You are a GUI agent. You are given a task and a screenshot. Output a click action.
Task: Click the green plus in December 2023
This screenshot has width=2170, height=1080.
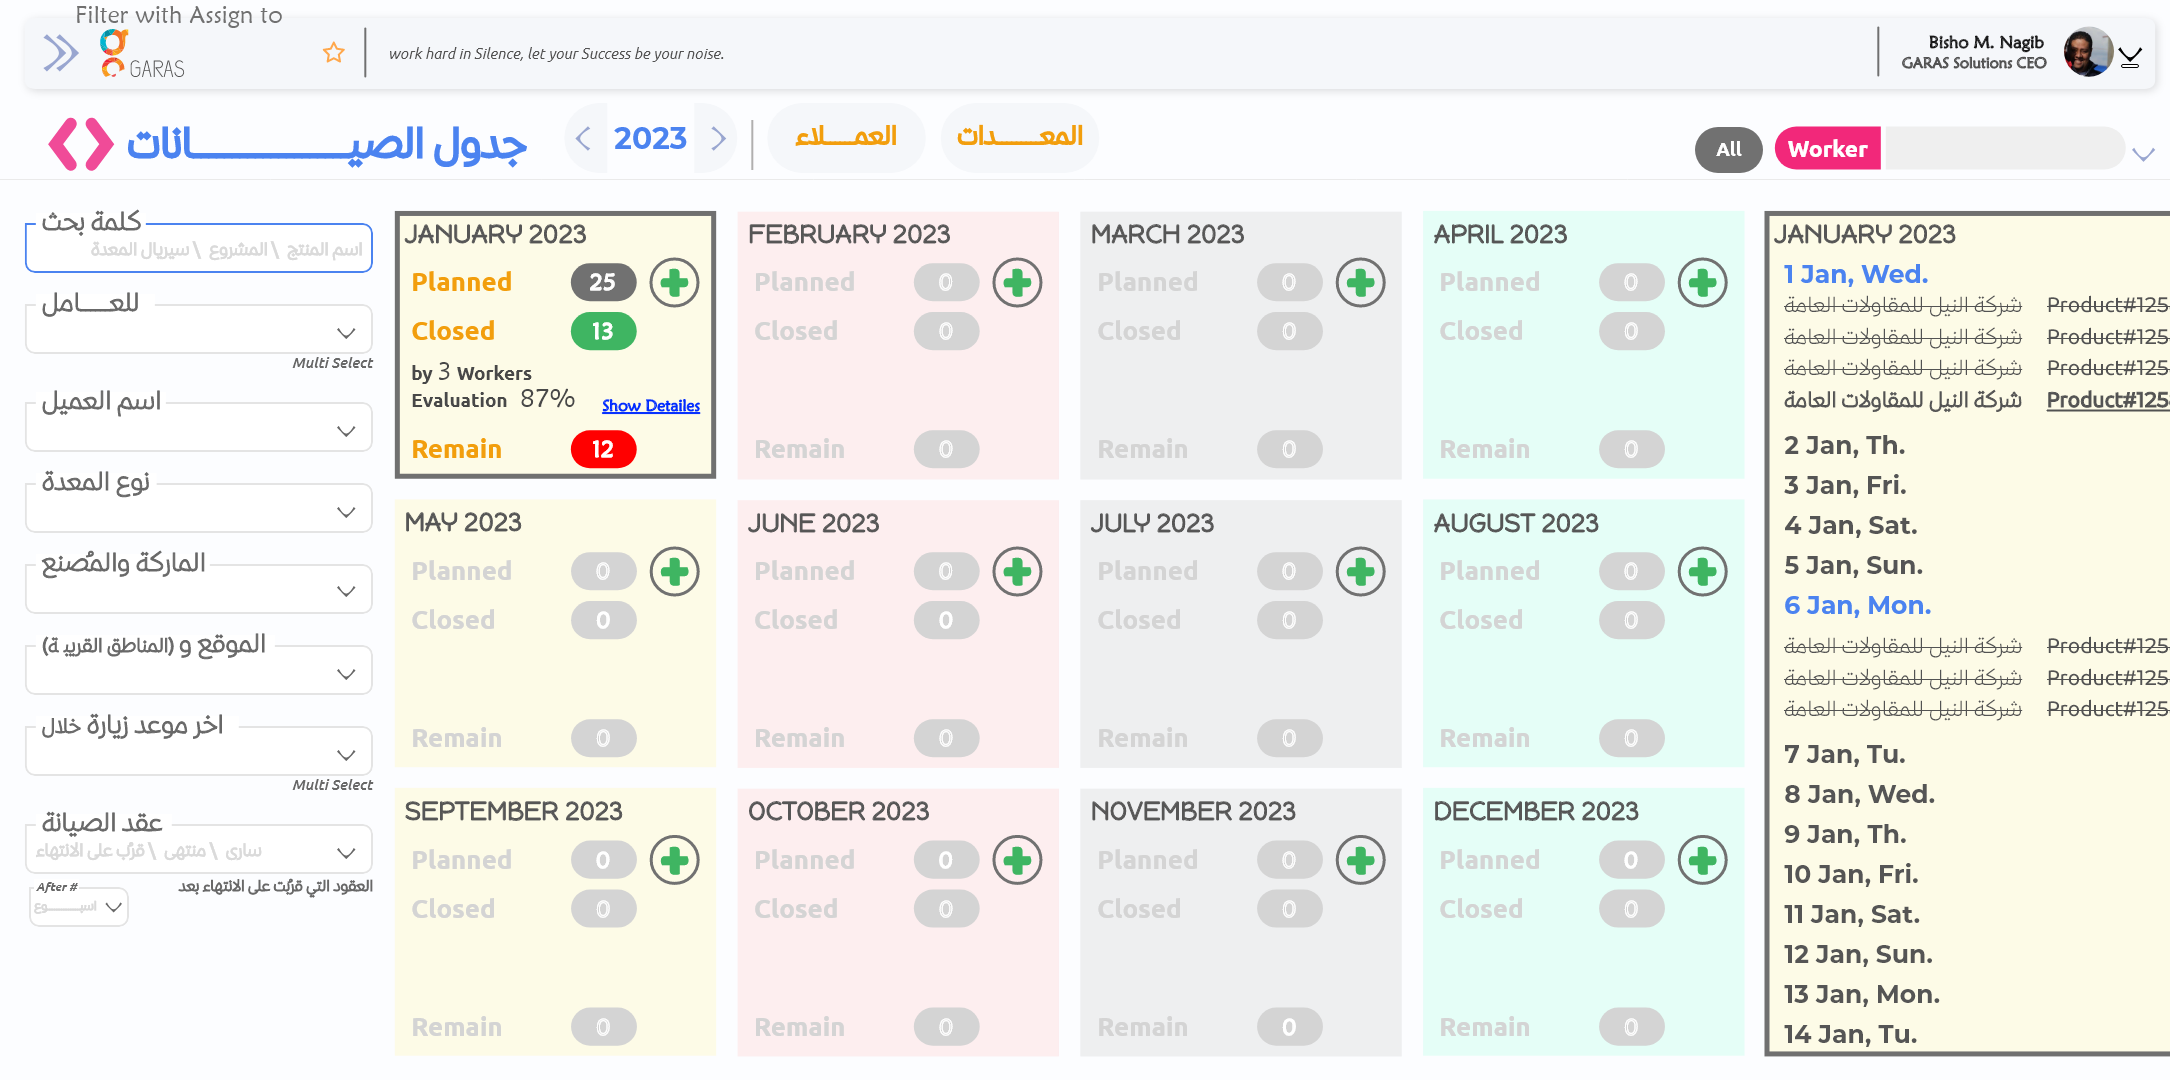tap(1702, 860)
